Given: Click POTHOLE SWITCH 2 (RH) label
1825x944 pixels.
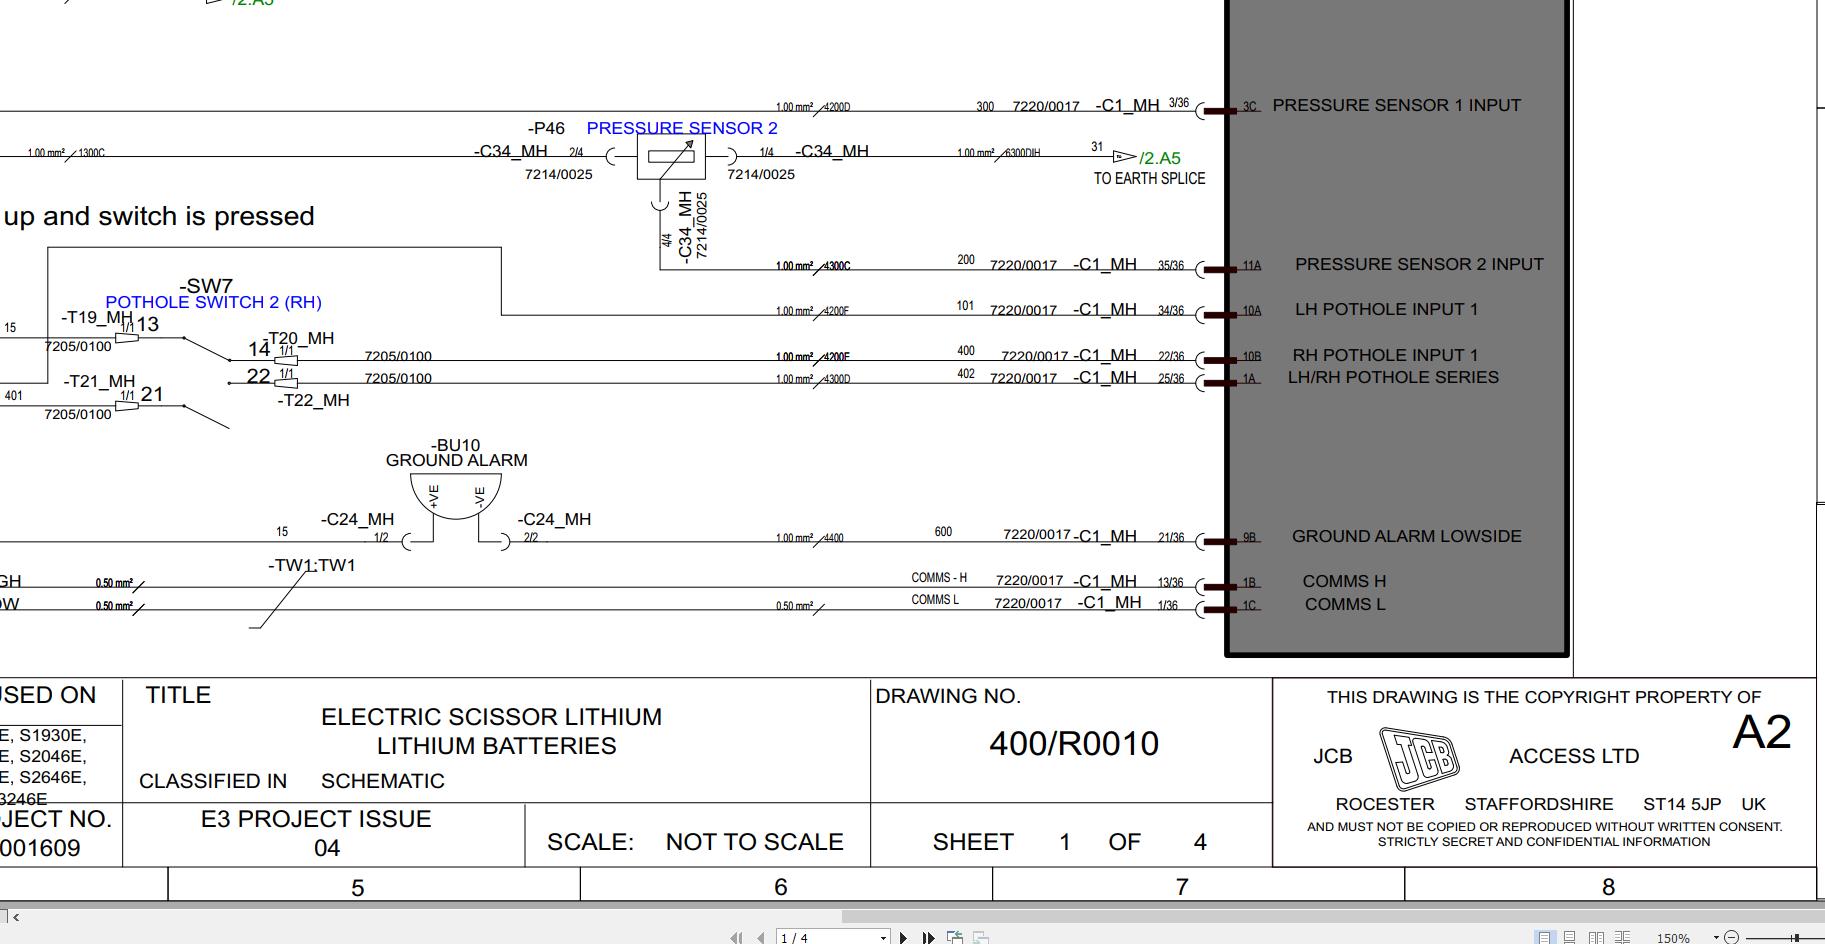Looking at the screenshot, I should (213, 302).
